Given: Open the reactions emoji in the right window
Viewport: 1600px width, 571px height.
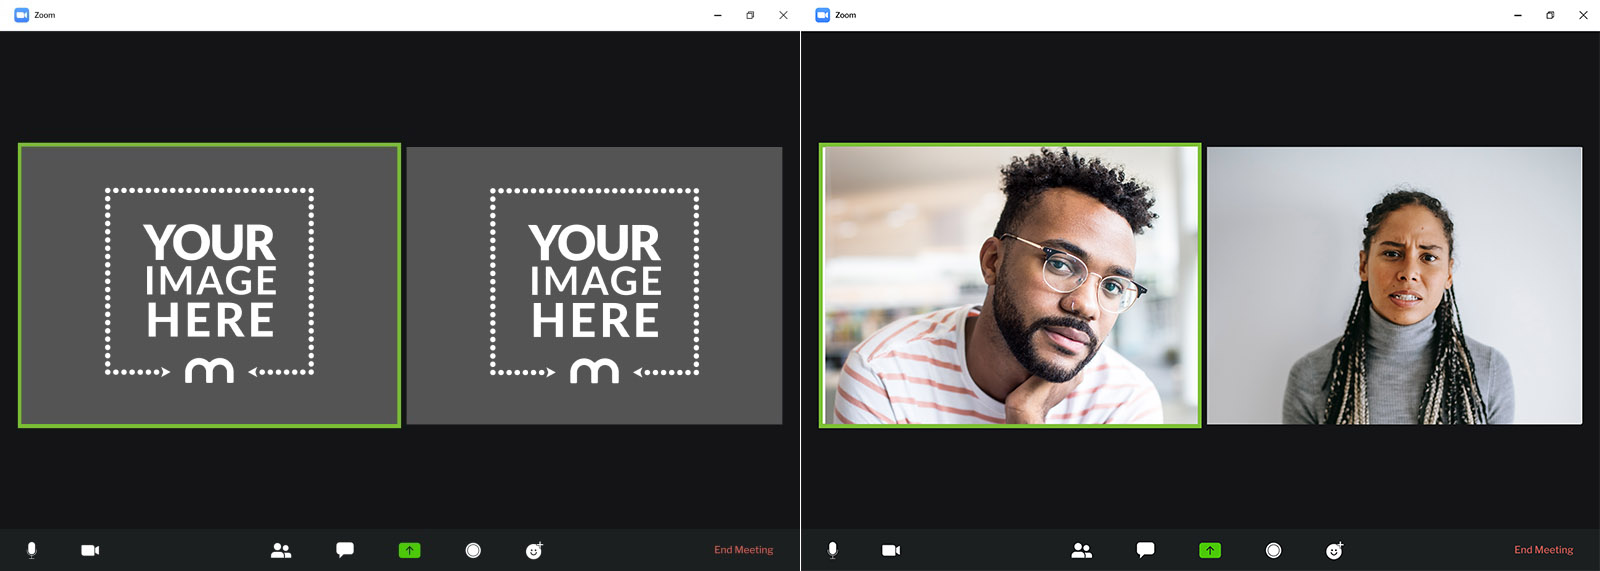Looking at the screenshot, I should point(1334,550).
